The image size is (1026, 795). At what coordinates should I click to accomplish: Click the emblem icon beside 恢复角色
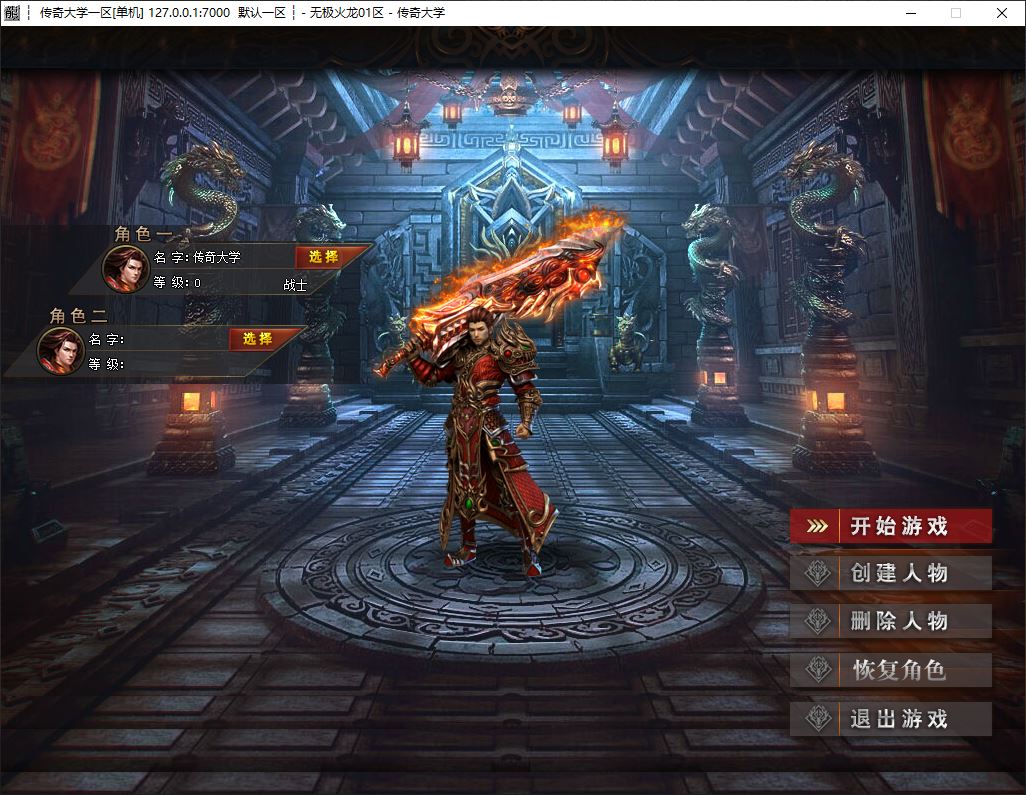coord(817,670)
